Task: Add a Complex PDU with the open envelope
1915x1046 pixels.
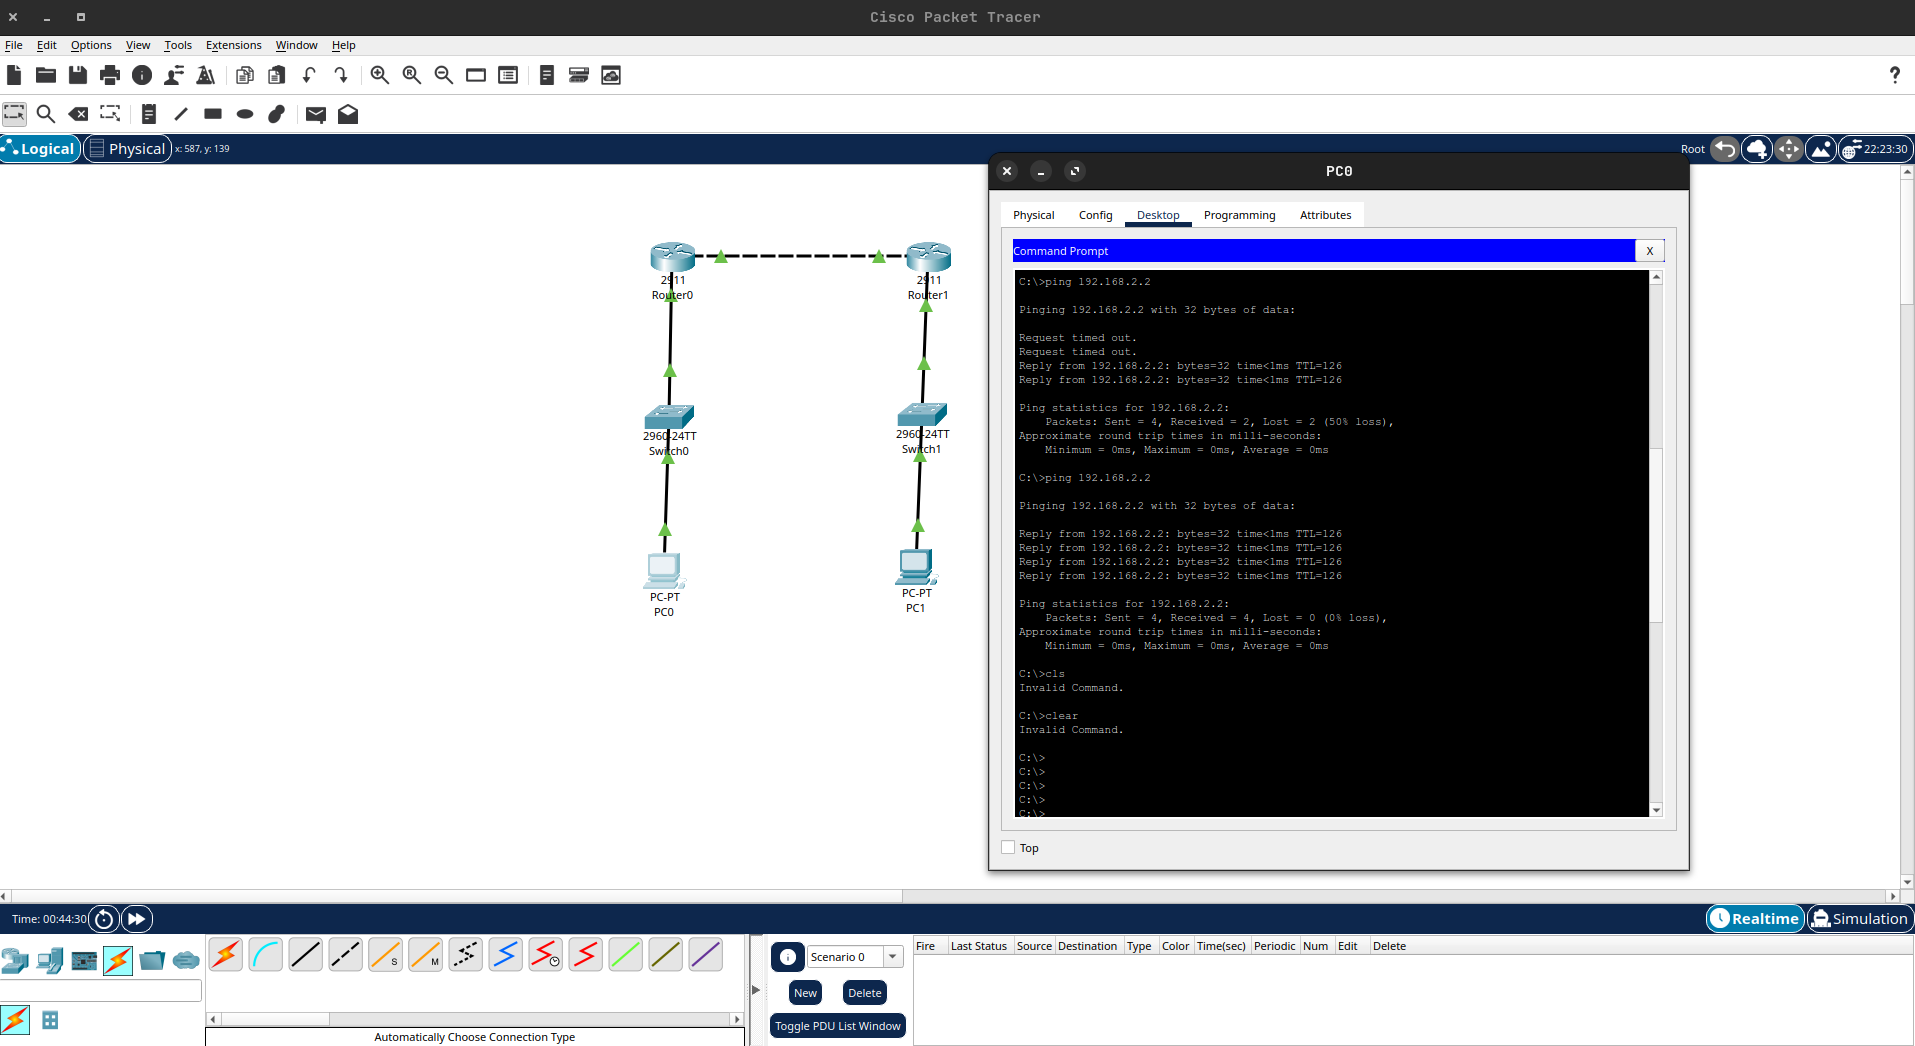Action: 348,114
